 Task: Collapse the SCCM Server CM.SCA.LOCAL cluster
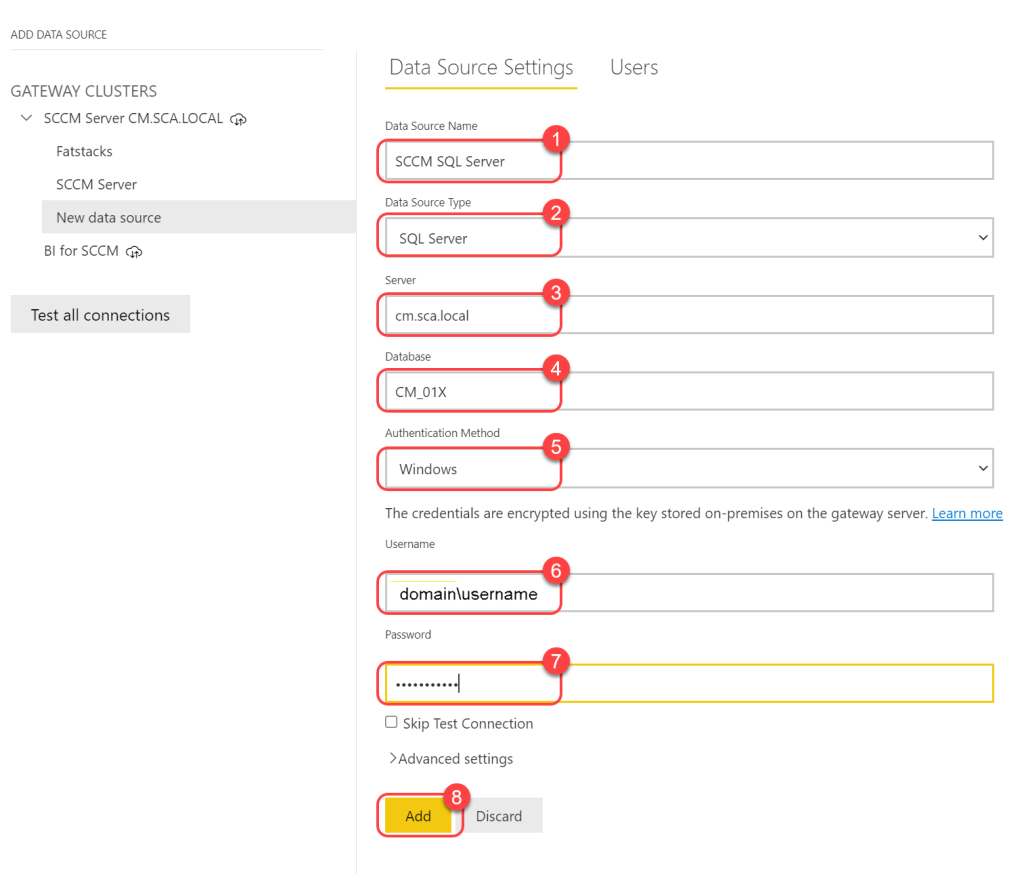(26, 119)
